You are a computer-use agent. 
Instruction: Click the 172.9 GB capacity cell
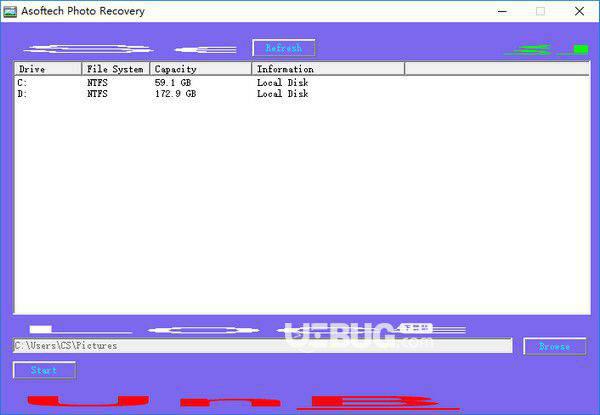pyautogui.click(x=176, y=94)
